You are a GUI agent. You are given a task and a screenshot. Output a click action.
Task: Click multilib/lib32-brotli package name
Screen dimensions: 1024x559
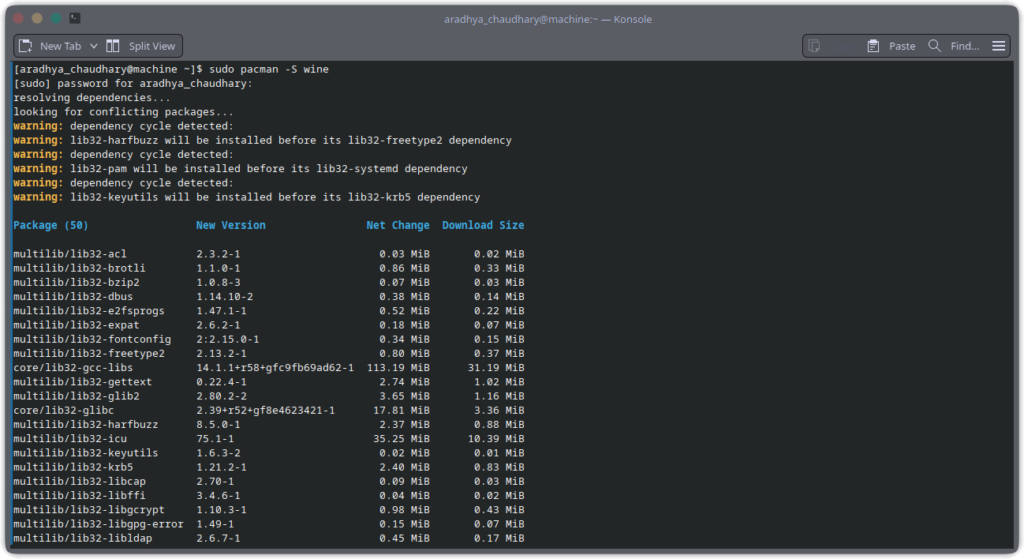[x=79, y=268]
